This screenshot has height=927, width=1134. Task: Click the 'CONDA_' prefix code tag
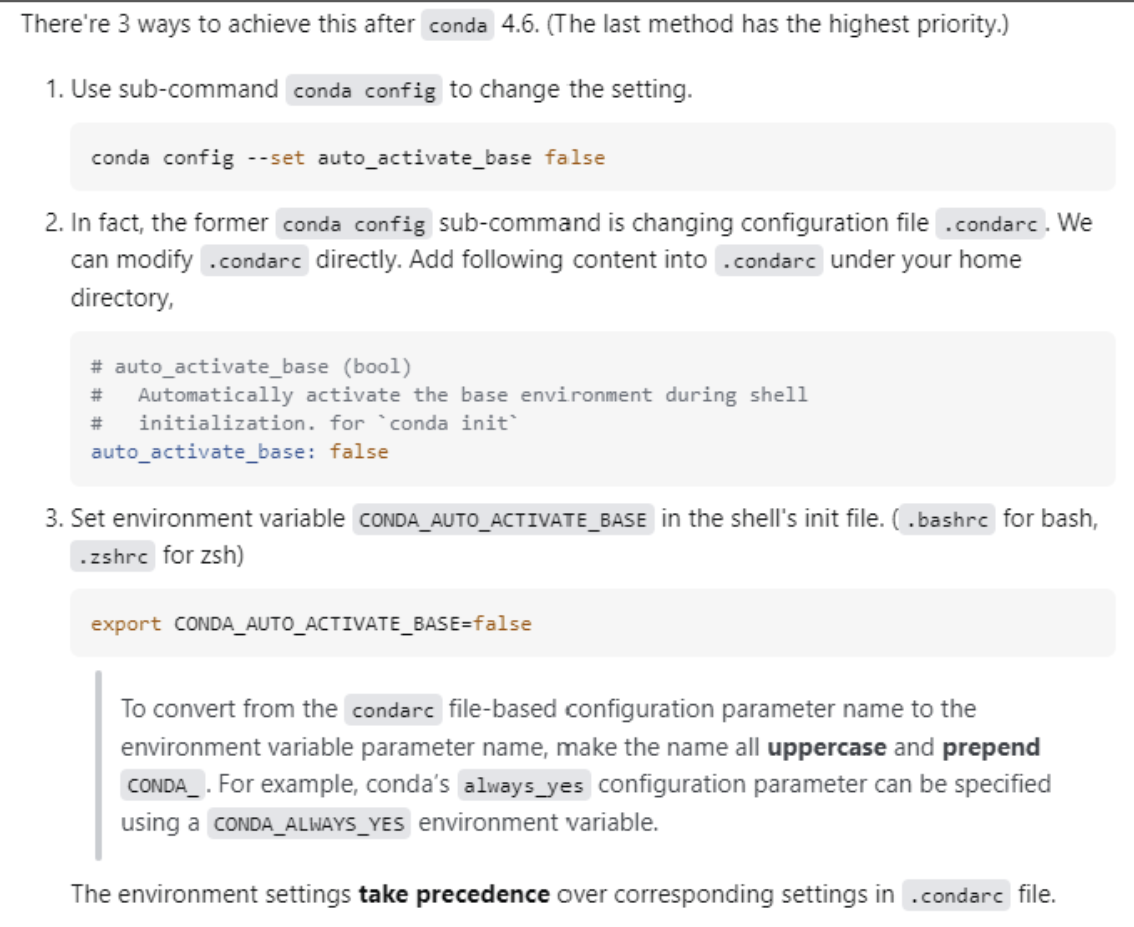[163, 785]
